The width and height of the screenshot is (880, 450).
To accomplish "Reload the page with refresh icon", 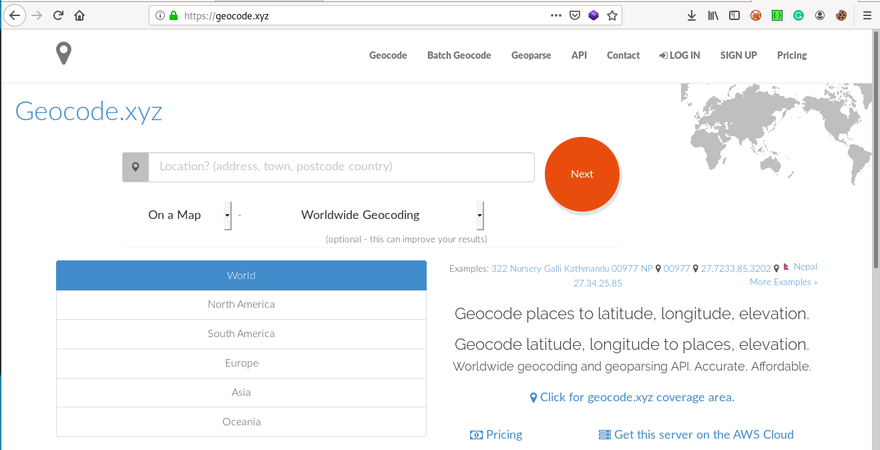I will pos(58,16).
